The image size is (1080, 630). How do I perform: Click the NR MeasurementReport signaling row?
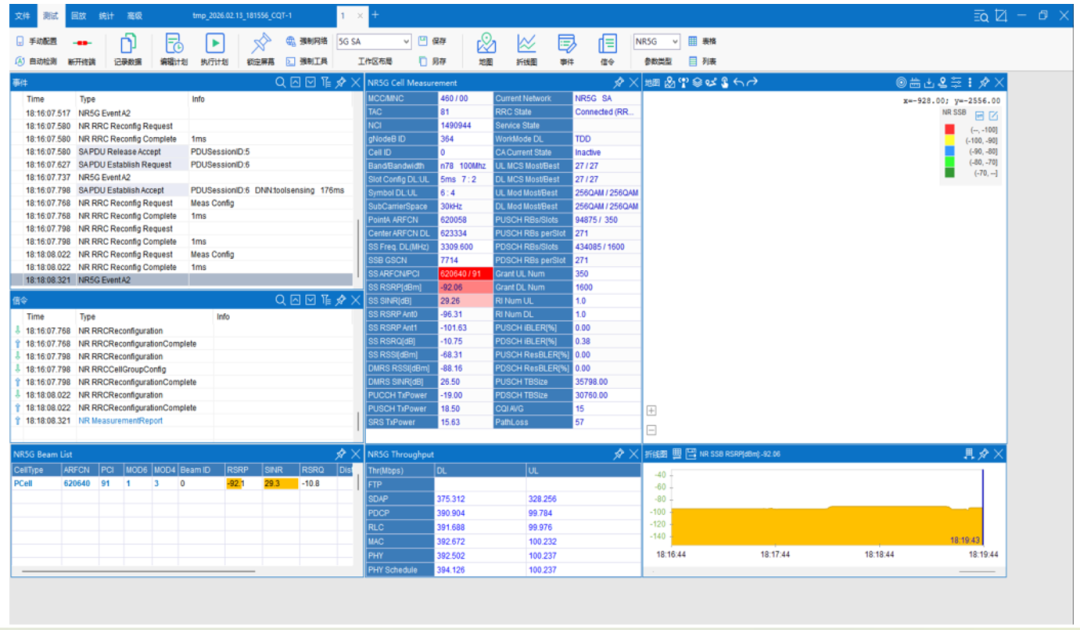click(184, 421)
